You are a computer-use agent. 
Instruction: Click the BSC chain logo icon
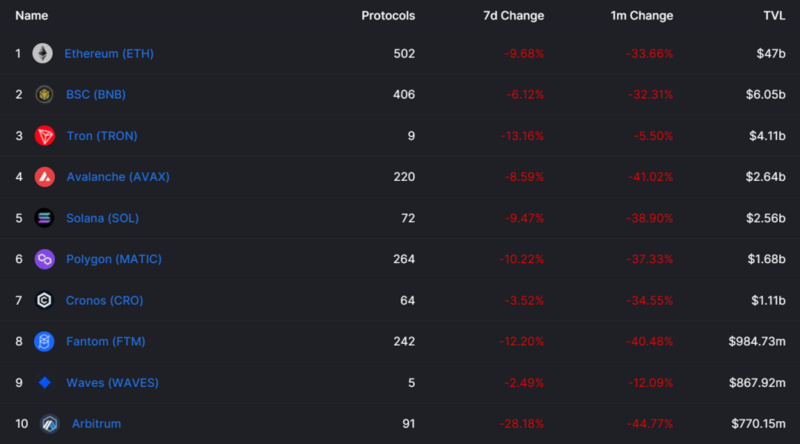tap(44, 94)
